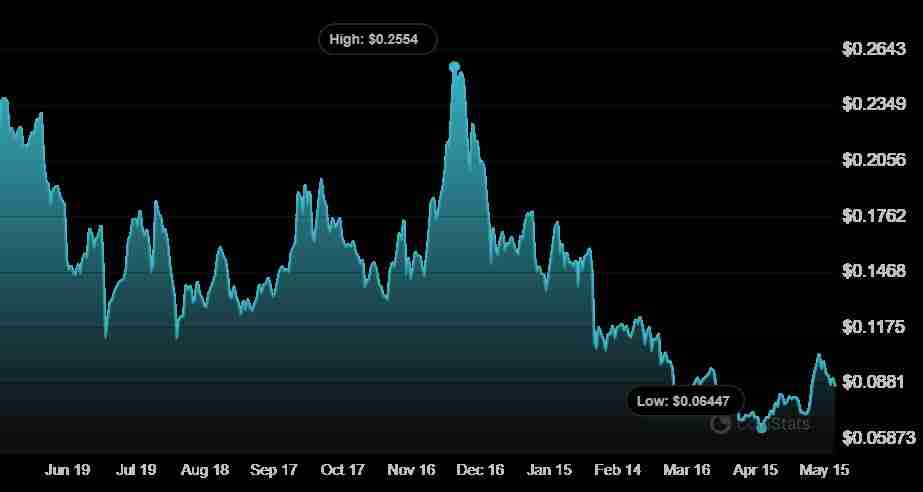Click the $0.05873 price axis label

coord(877,438)
